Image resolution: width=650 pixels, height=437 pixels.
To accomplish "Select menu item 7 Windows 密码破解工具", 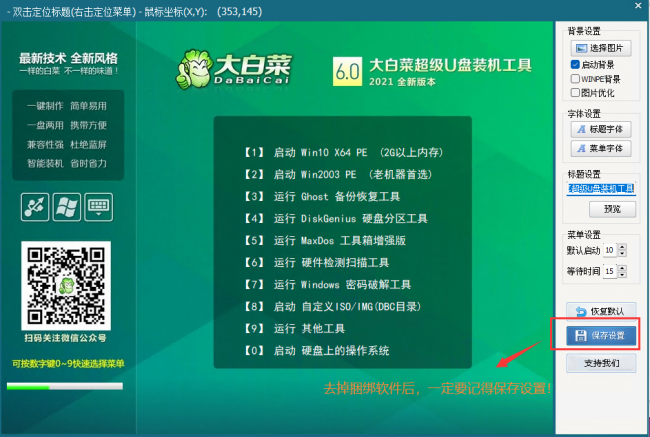I will [x=327, y=284].
